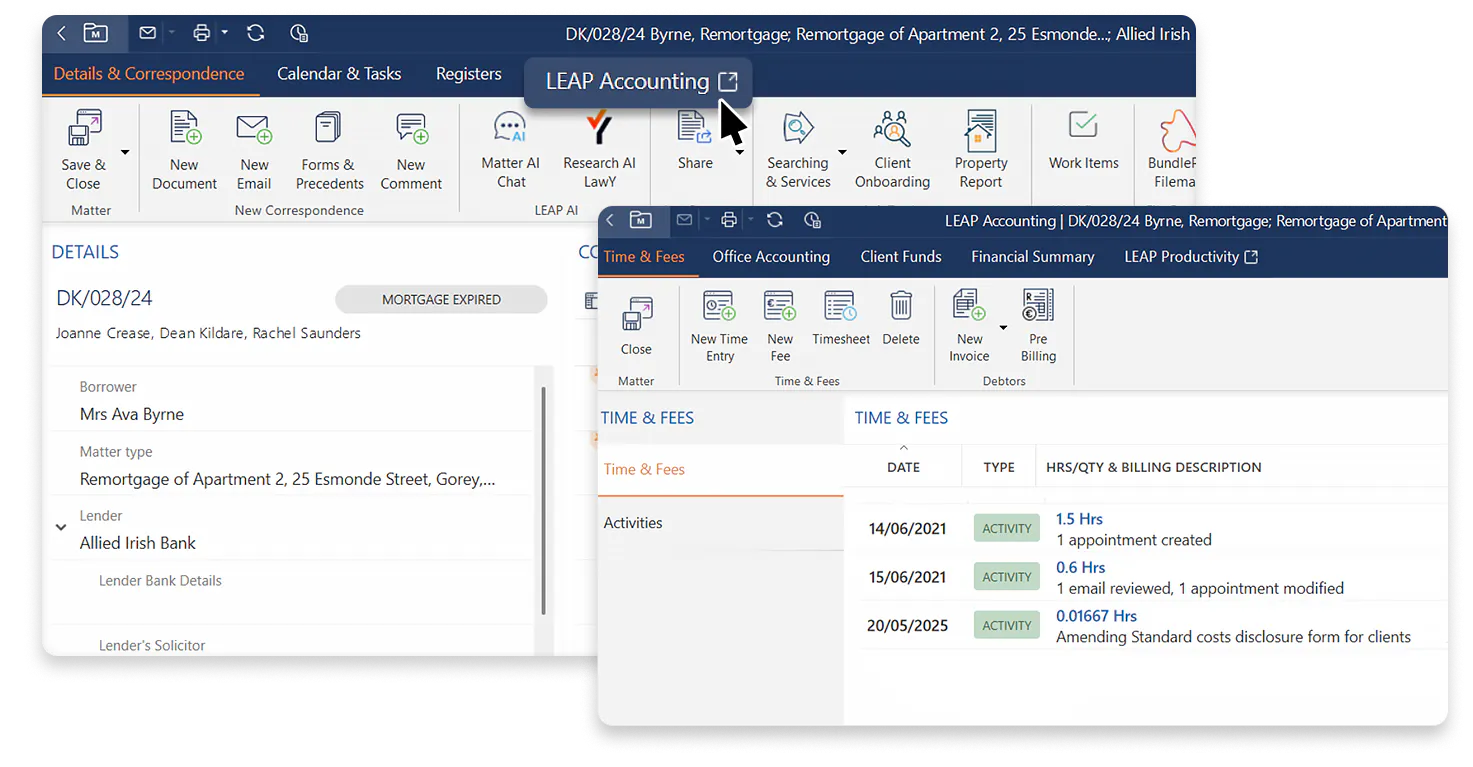Expand the Save & Close dropdown arrow
Image resolution: width=1473 pixels, height=767 pixels.
(125, 152)
